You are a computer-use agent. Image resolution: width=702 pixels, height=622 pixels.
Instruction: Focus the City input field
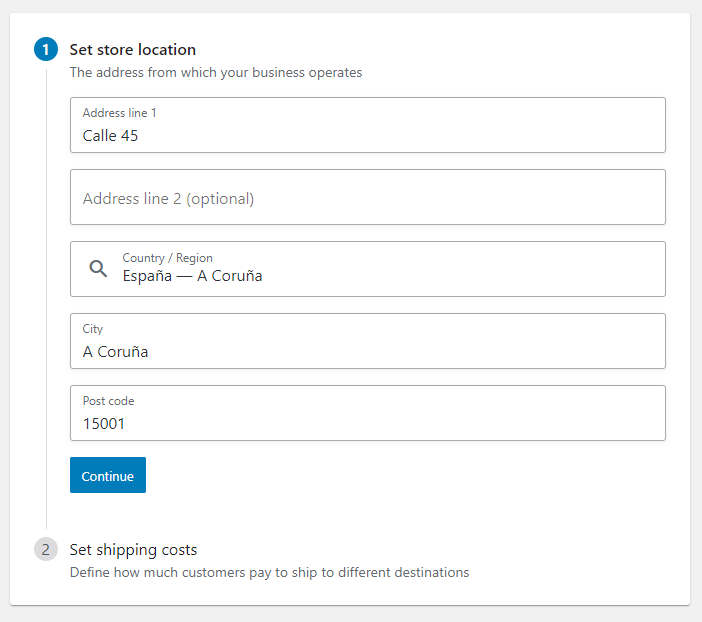[368, 341]
